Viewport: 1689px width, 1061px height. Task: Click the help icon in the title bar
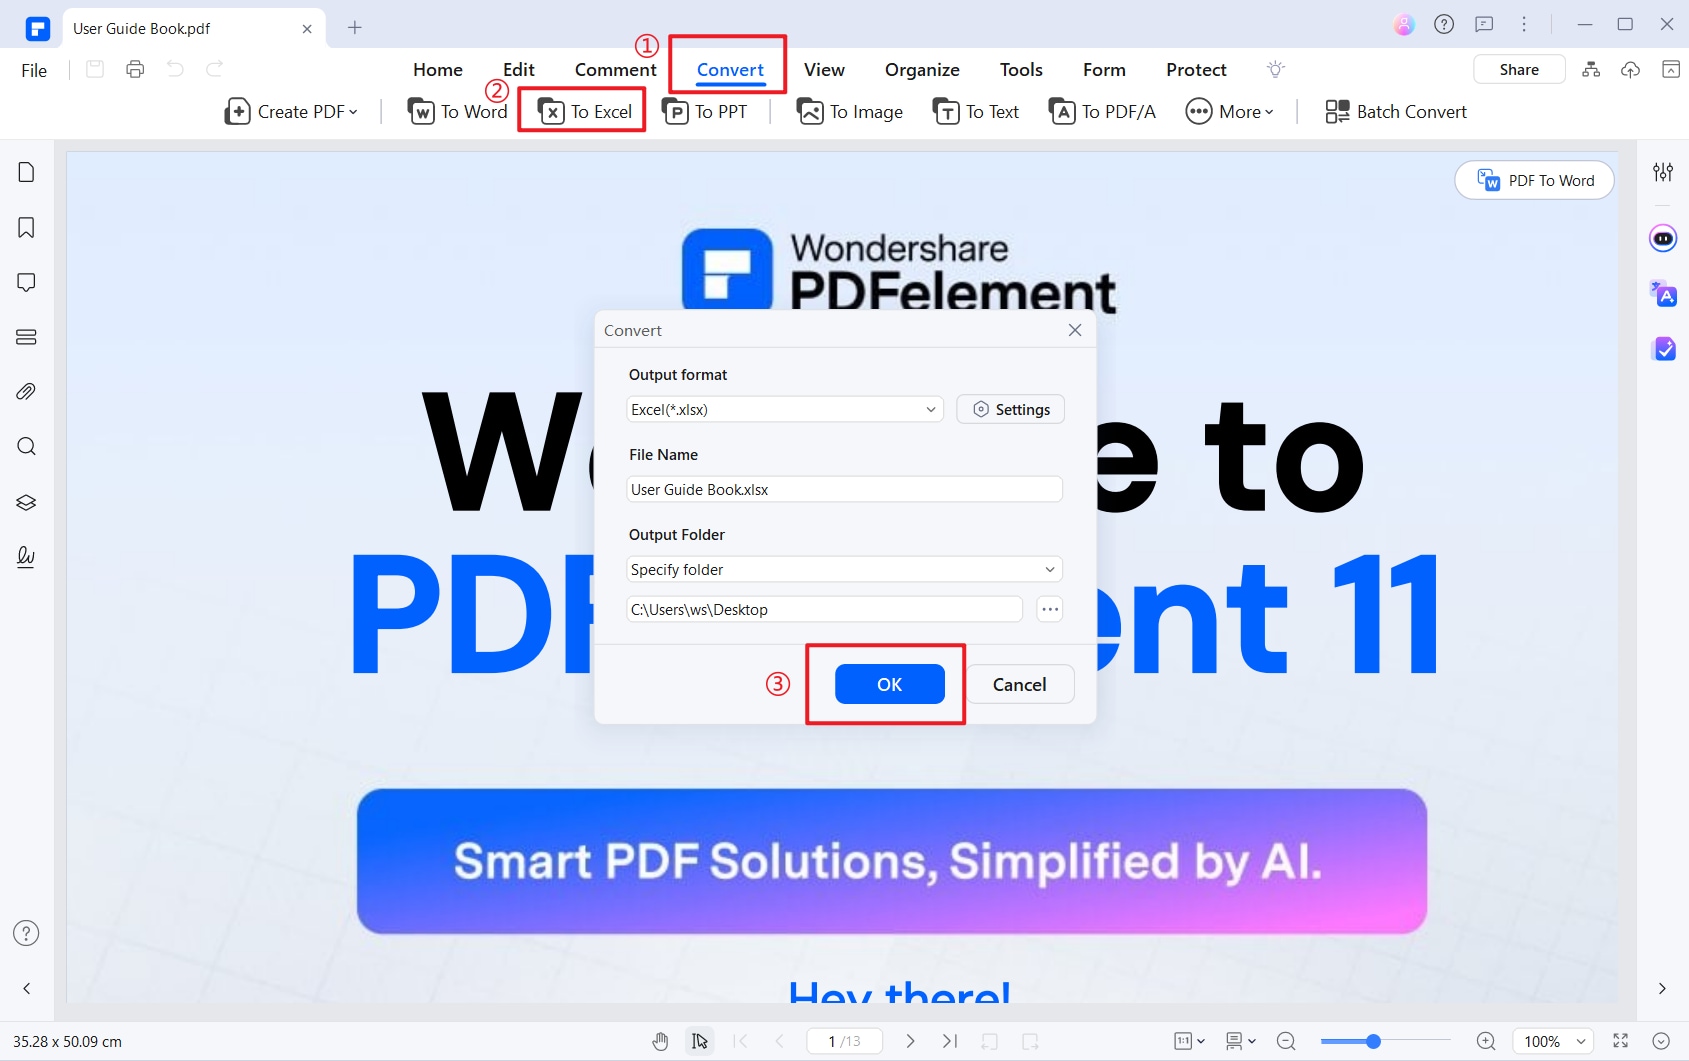coord(1444,25)
